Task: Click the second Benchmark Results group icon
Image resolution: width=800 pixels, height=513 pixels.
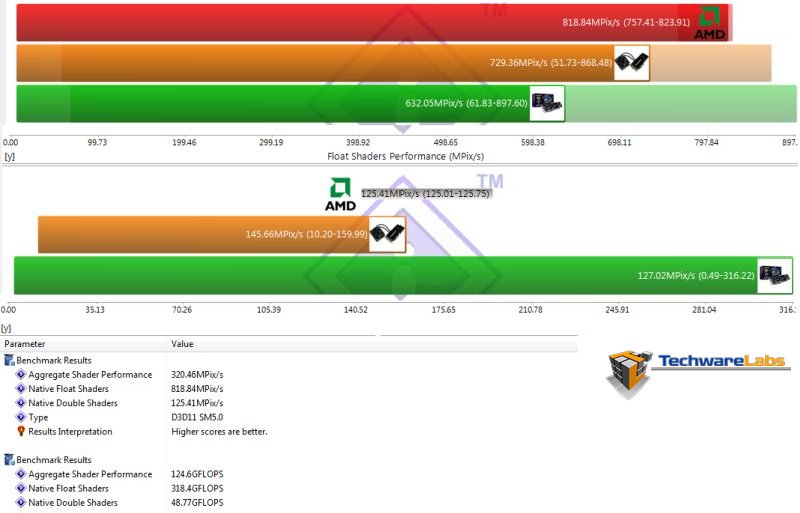Action: [9, 460]
